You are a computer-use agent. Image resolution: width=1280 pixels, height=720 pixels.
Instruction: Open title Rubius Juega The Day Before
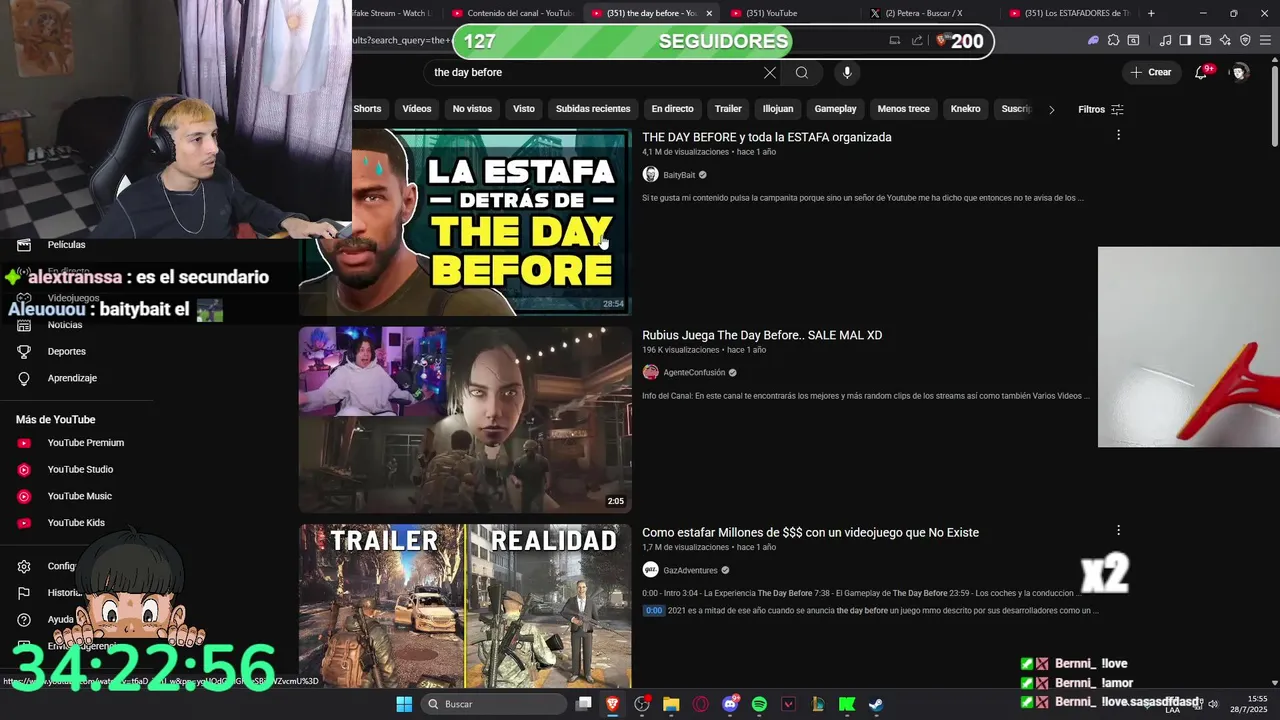[x=762, y=335]
